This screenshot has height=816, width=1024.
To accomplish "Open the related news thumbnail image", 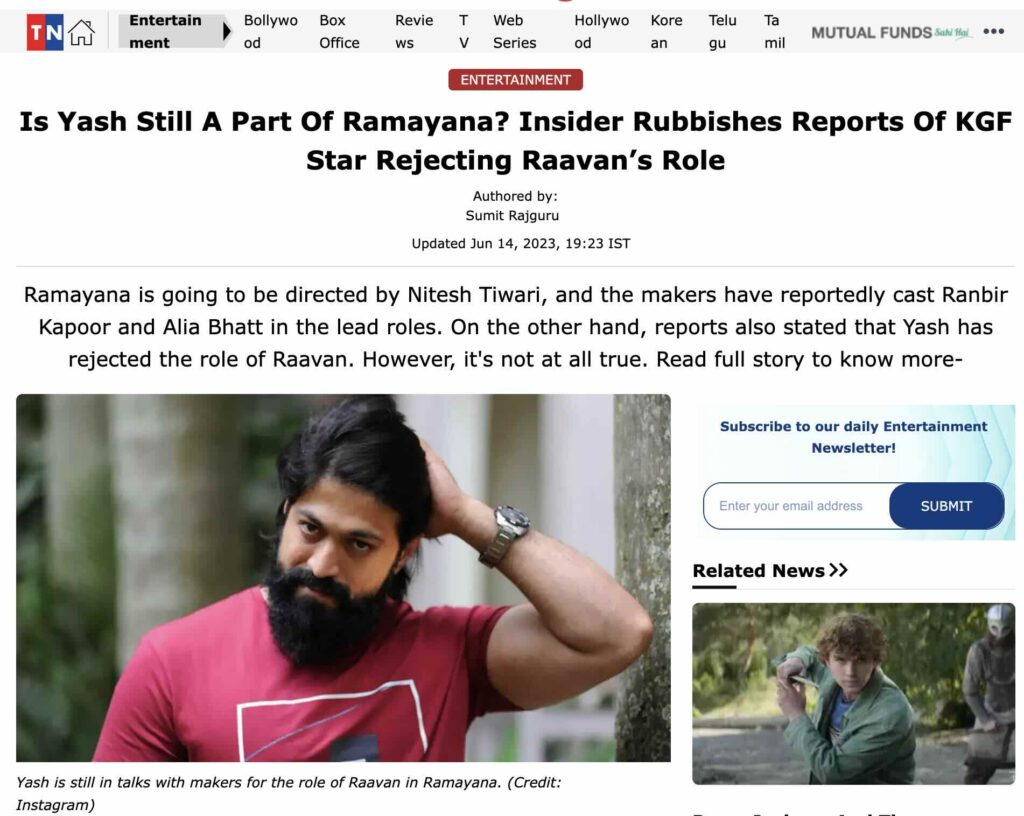I will (x=854, y=693).
